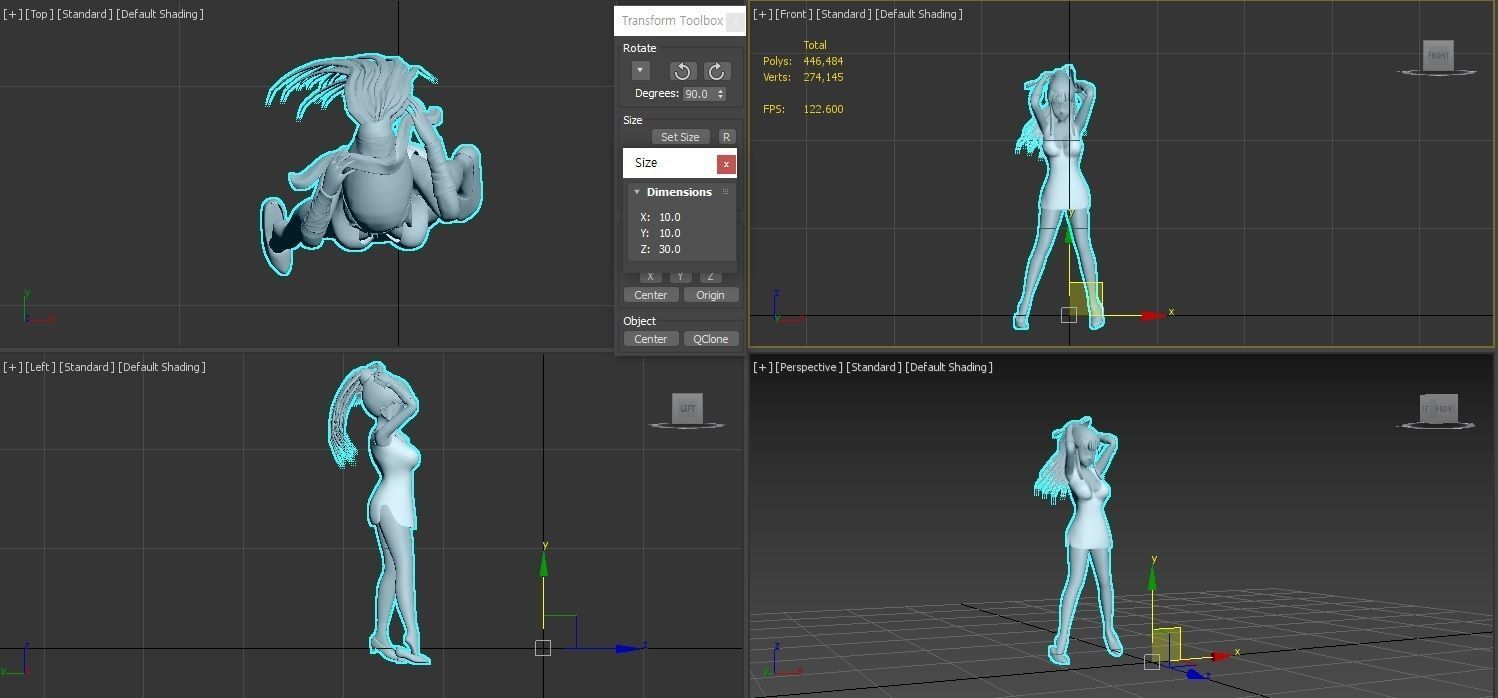Open [+] menu in Front viewport

coord(762,14)
